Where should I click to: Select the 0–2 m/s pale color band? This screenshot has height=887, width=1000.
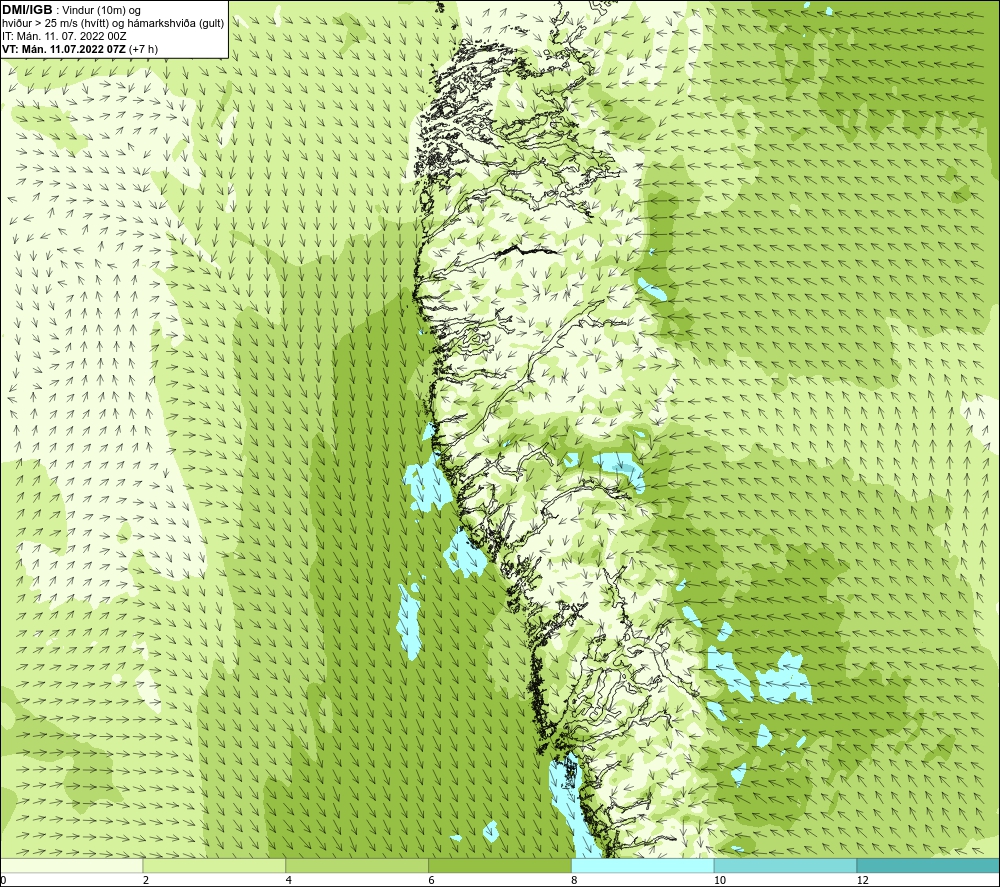pos(71,866)
